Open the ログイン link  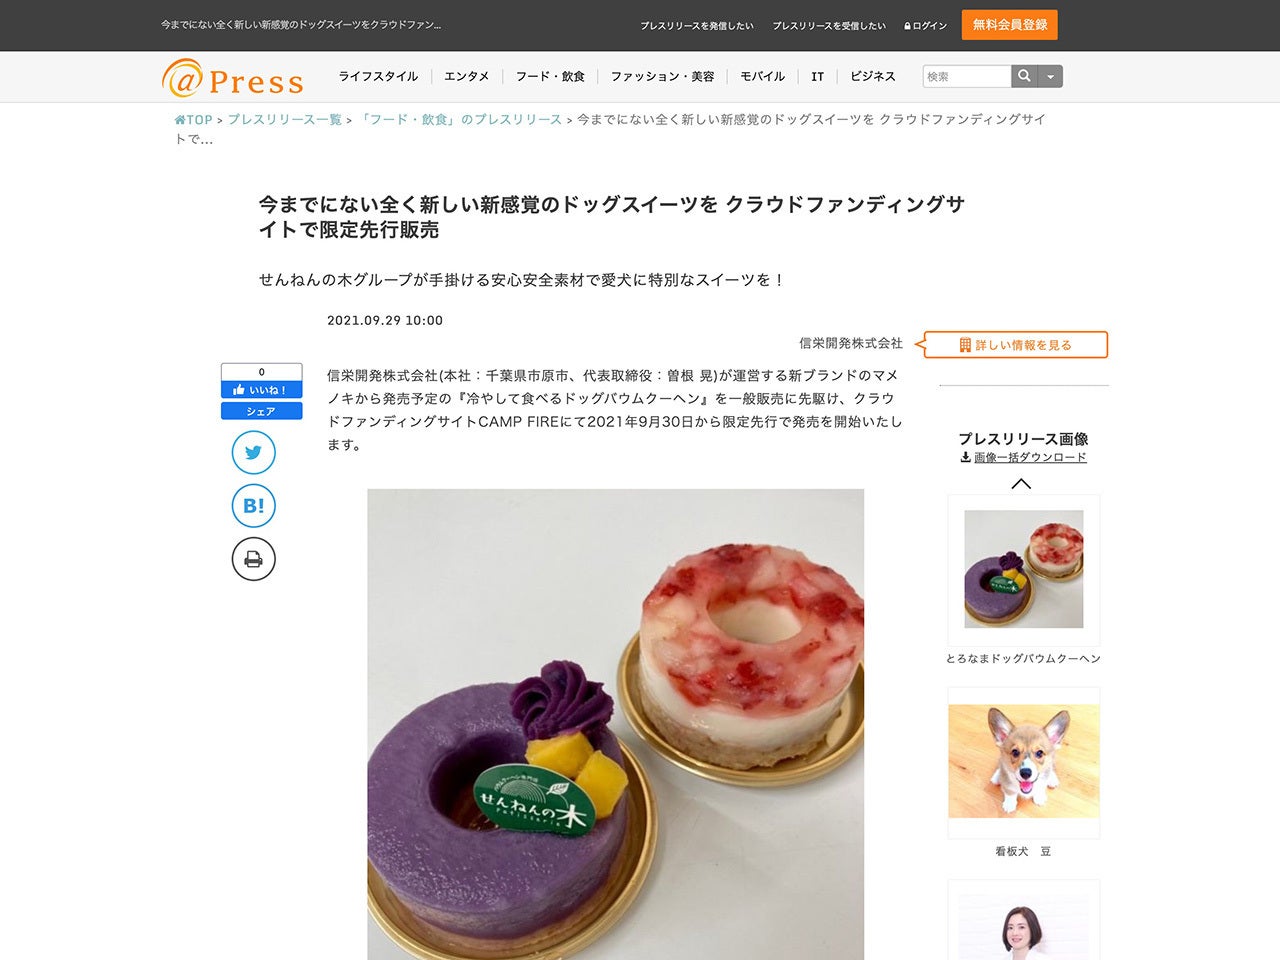(x=925, y=26)
